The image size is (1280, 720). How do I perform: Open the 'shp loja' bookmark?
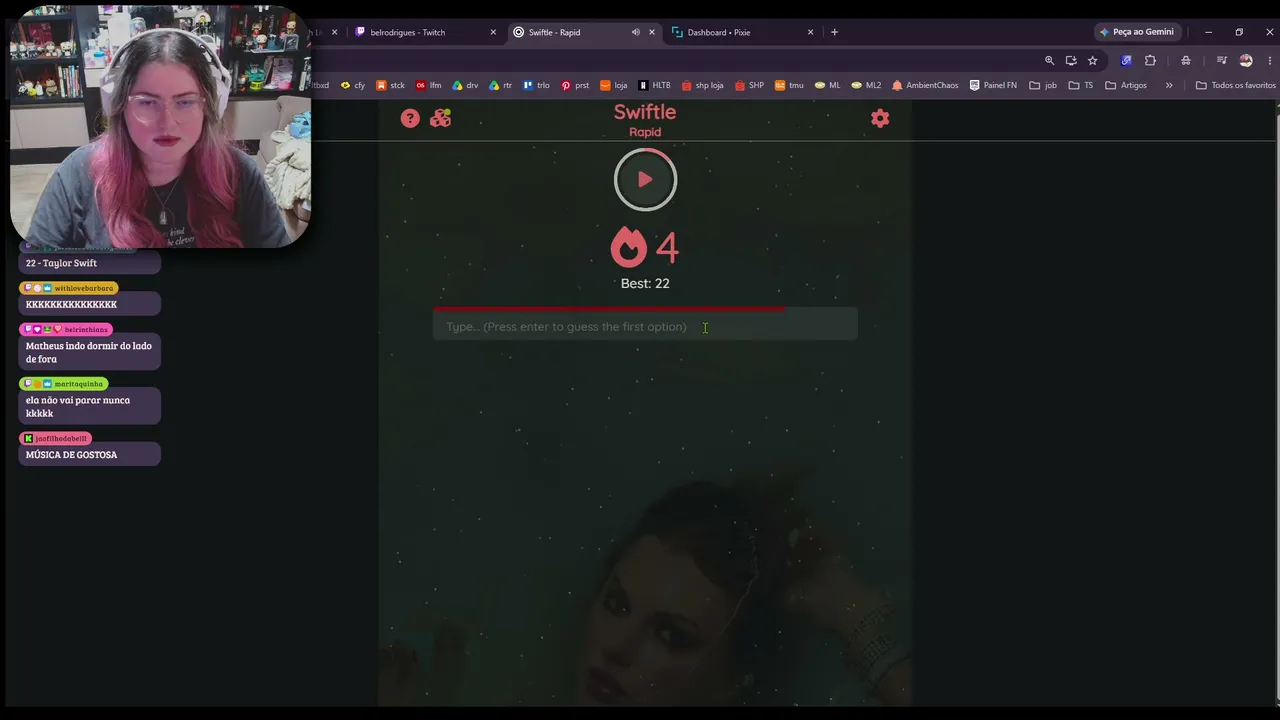coord(702,85)
